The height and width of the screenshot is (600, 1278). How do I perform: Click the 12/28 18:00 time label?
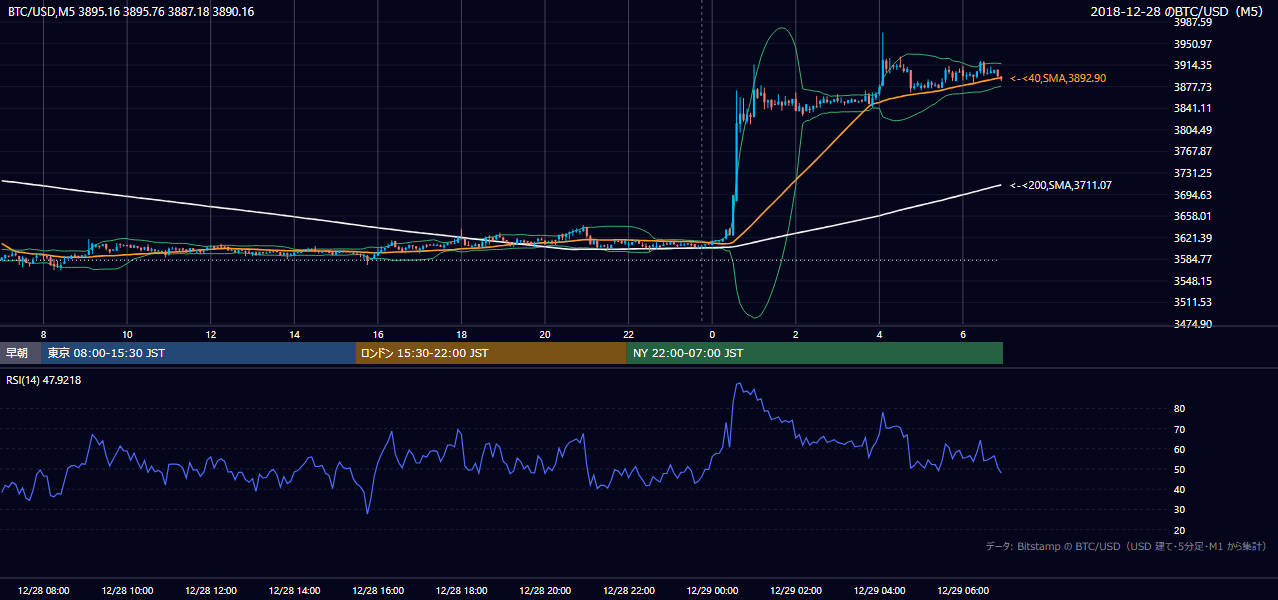coord(461,591)
